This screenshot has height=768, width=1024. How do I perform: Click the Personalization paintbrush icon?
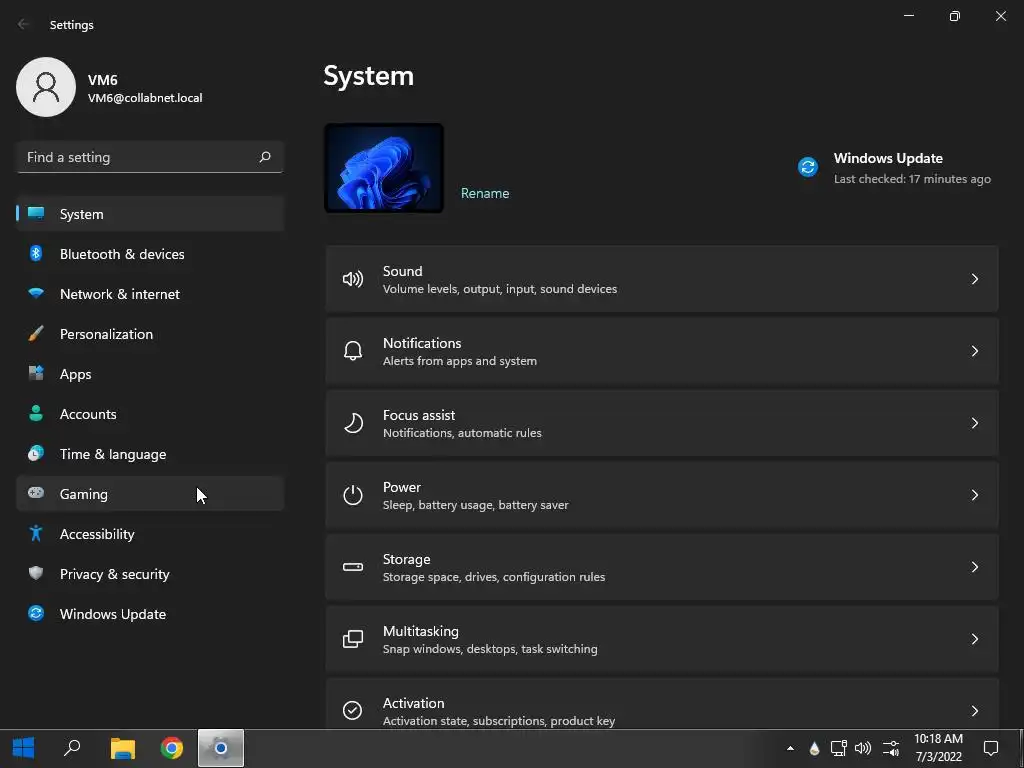click(x=36, y=334)
